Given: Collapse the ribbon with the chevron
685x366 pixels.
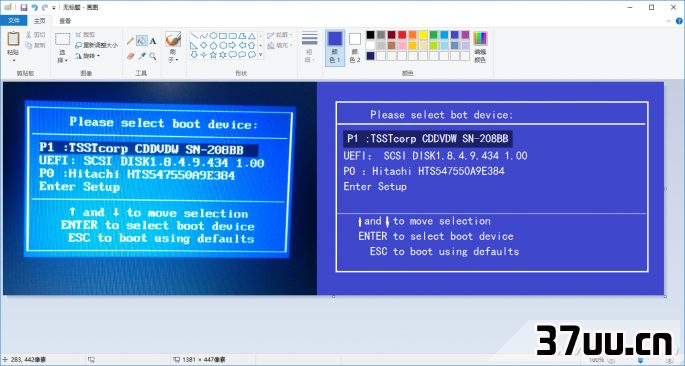Looking at the screenshot, I should pos(668,21).
